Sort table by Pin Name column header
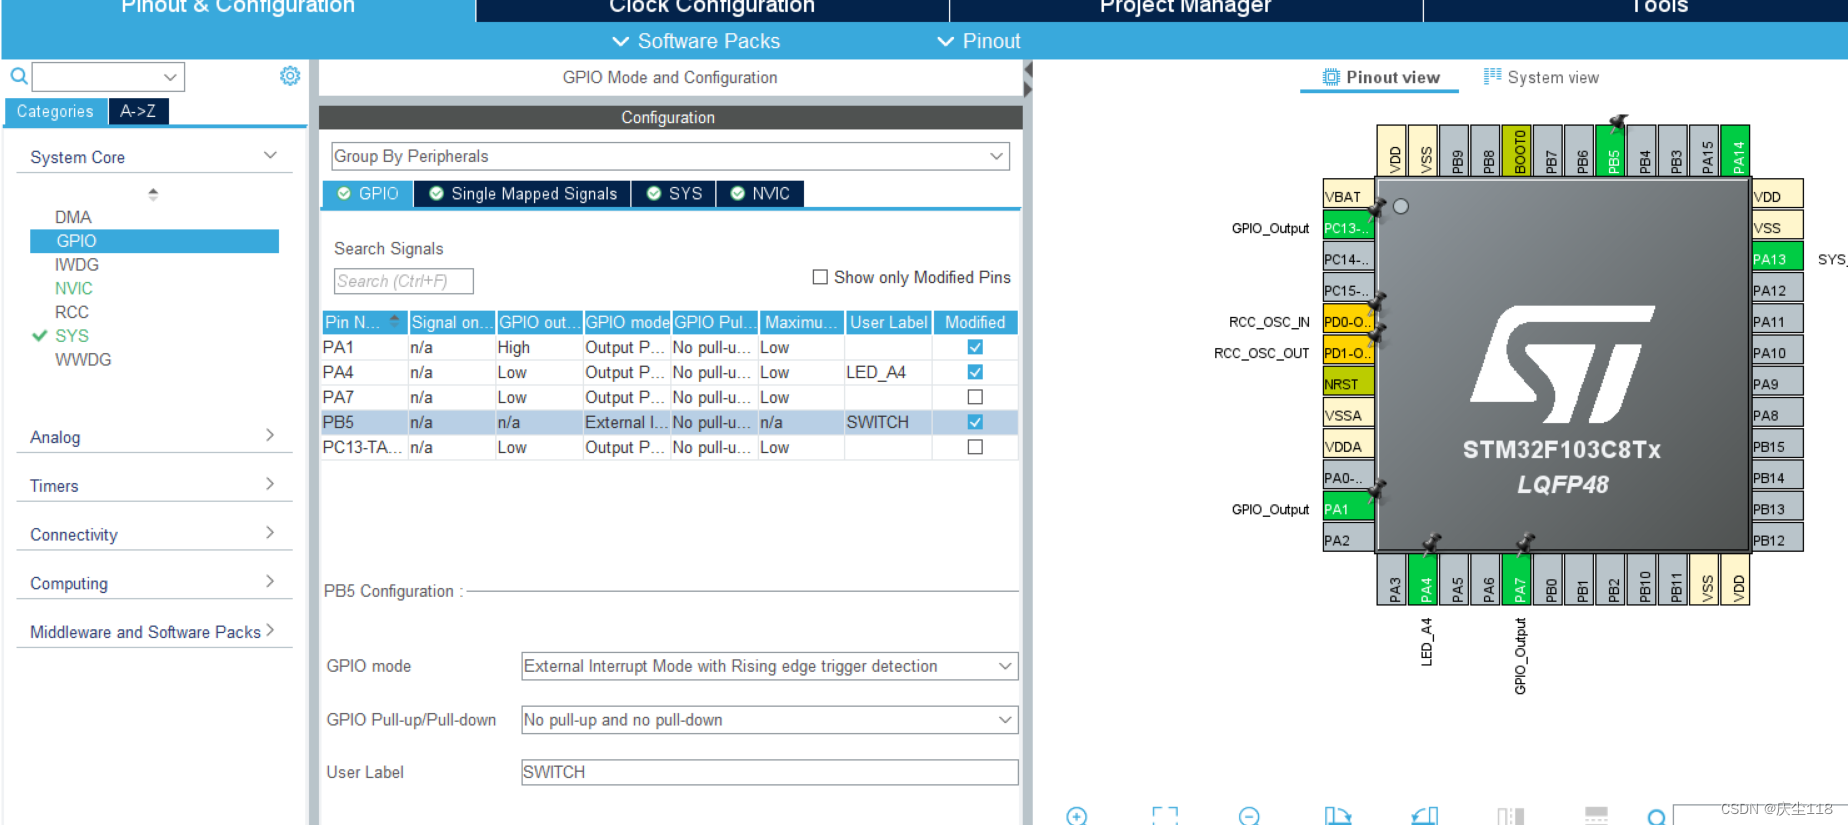 click(364, 322)
